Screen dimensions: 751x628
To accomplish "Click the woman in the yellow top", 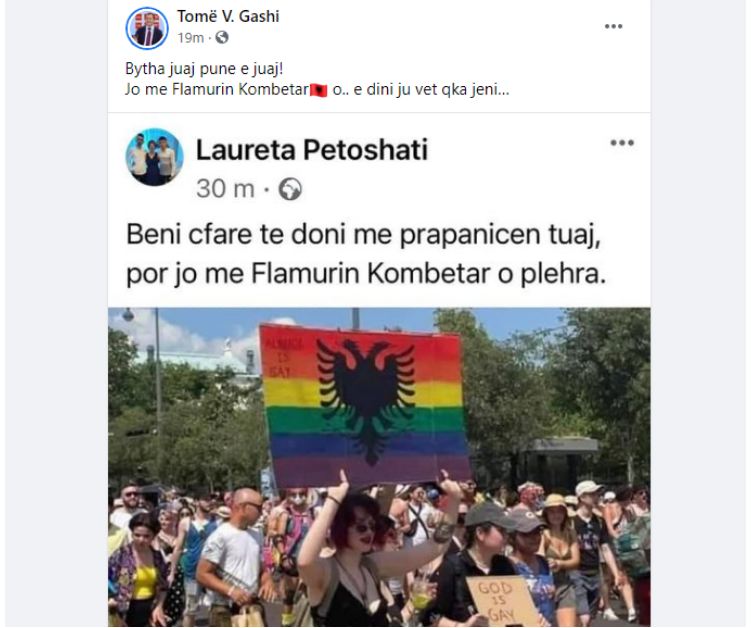I will pyautogui.click(x=140, y=570).
